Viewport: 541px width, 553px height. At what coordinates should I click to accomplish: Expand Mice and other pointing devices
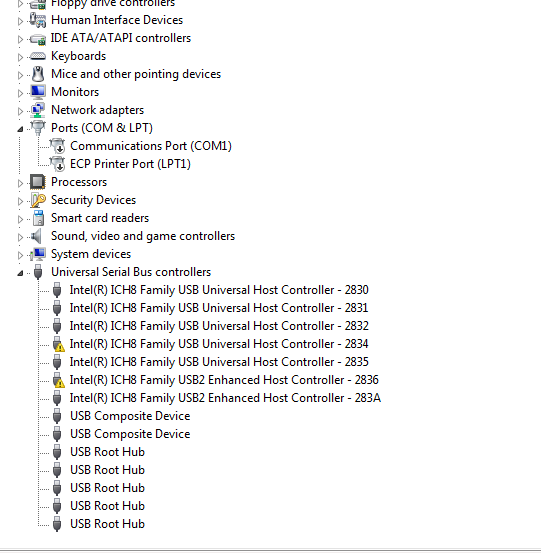(20, 75)
